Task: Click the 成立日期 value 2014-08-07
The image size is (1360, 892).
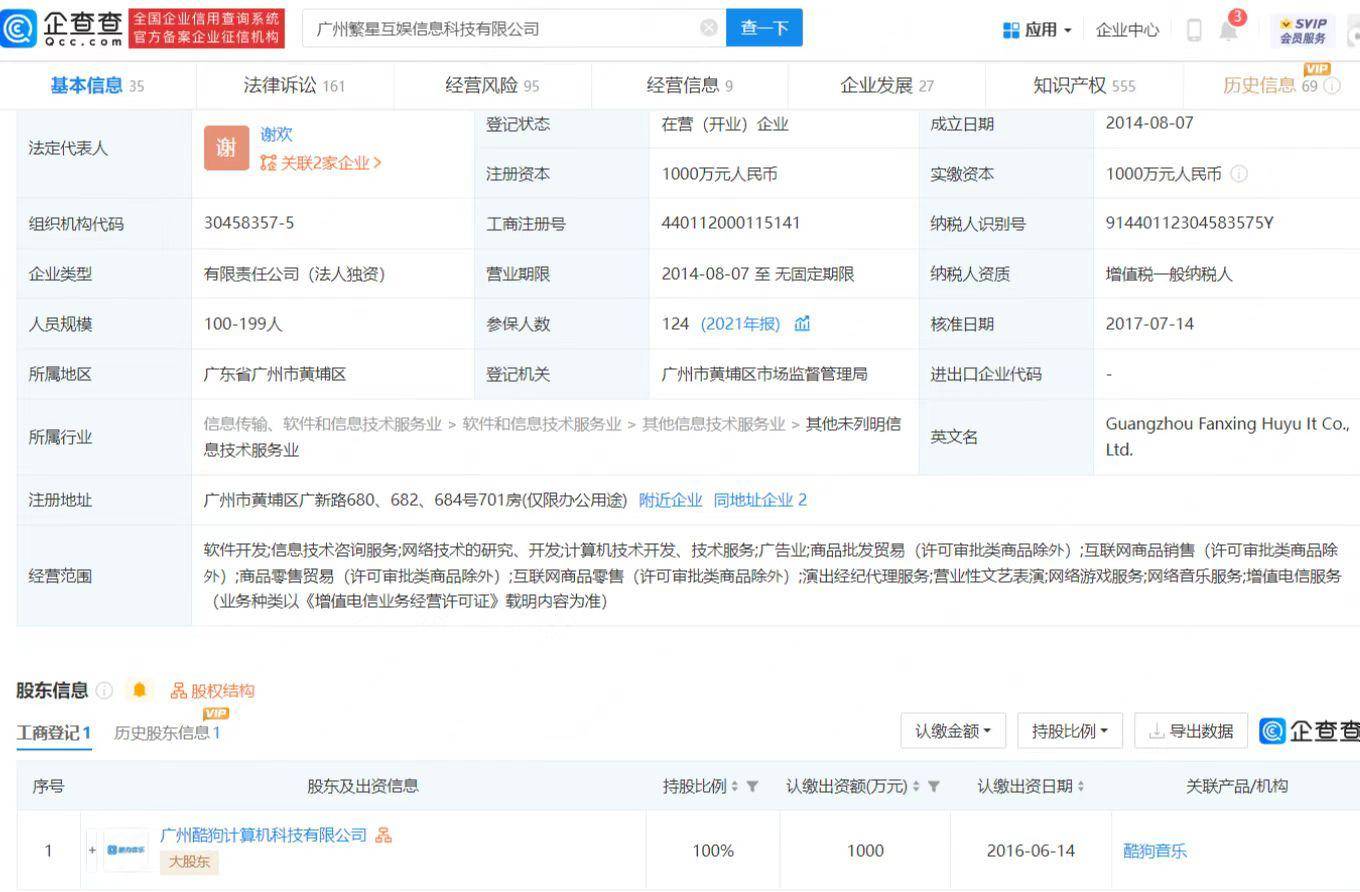Action: point(1149,124)
